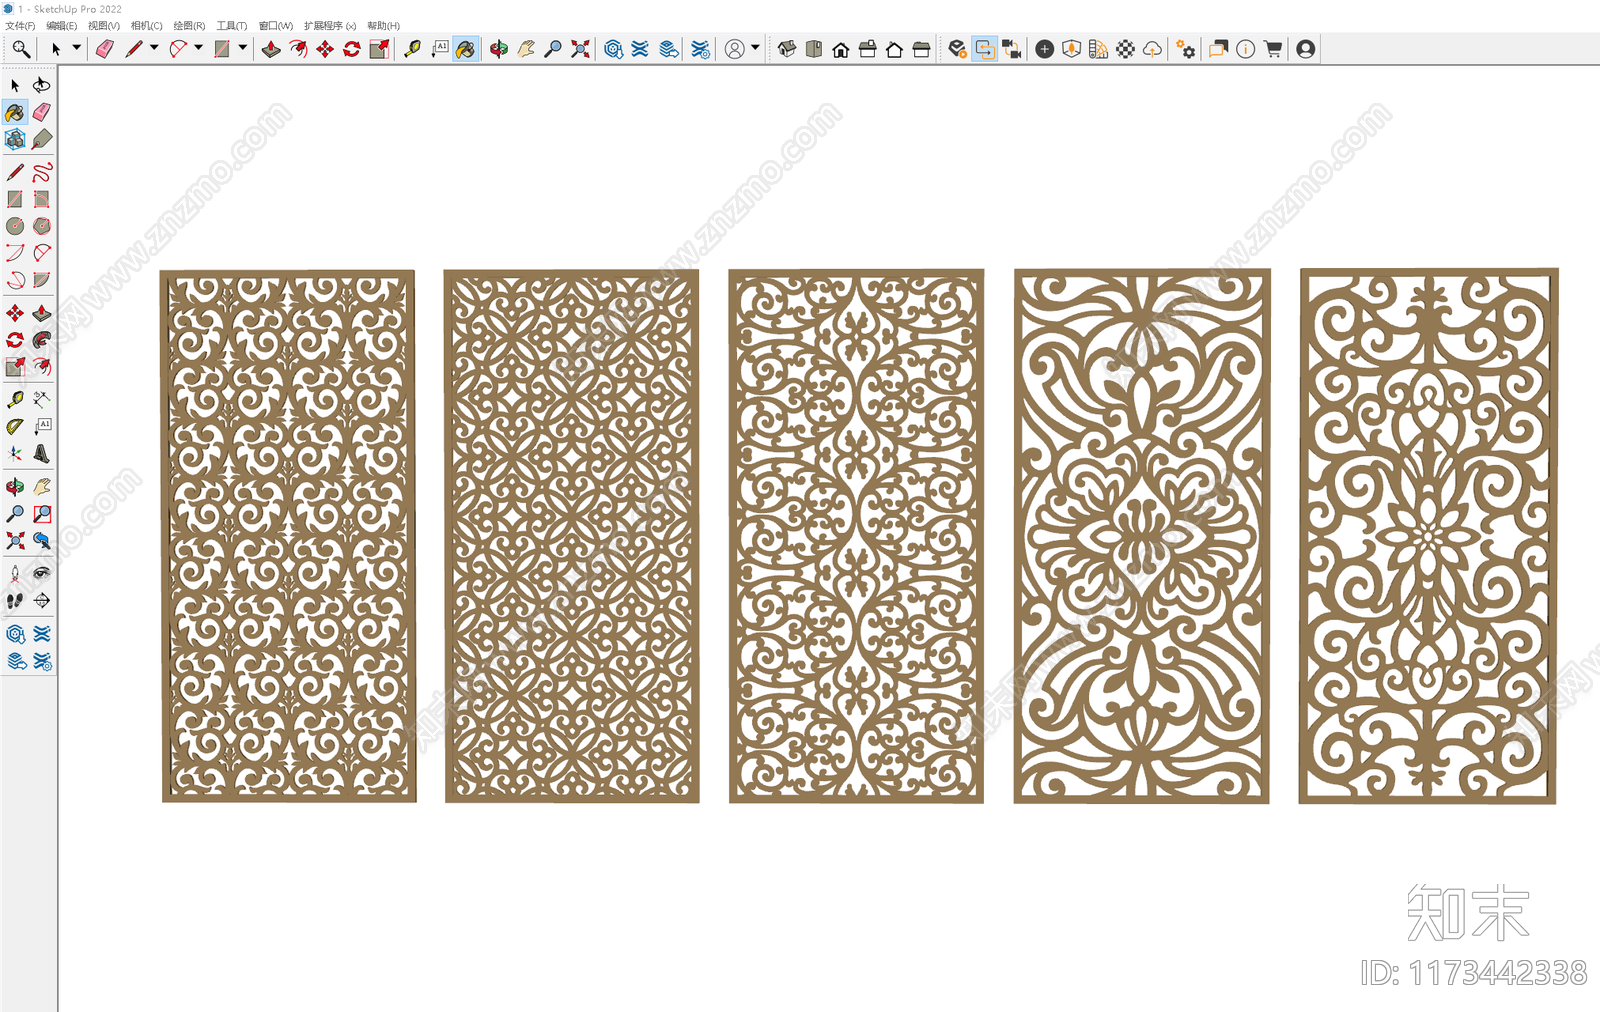Select the Polygon tool
Screen dimensions: 1600x1012
pyautogui.click(x=41, y=226)
